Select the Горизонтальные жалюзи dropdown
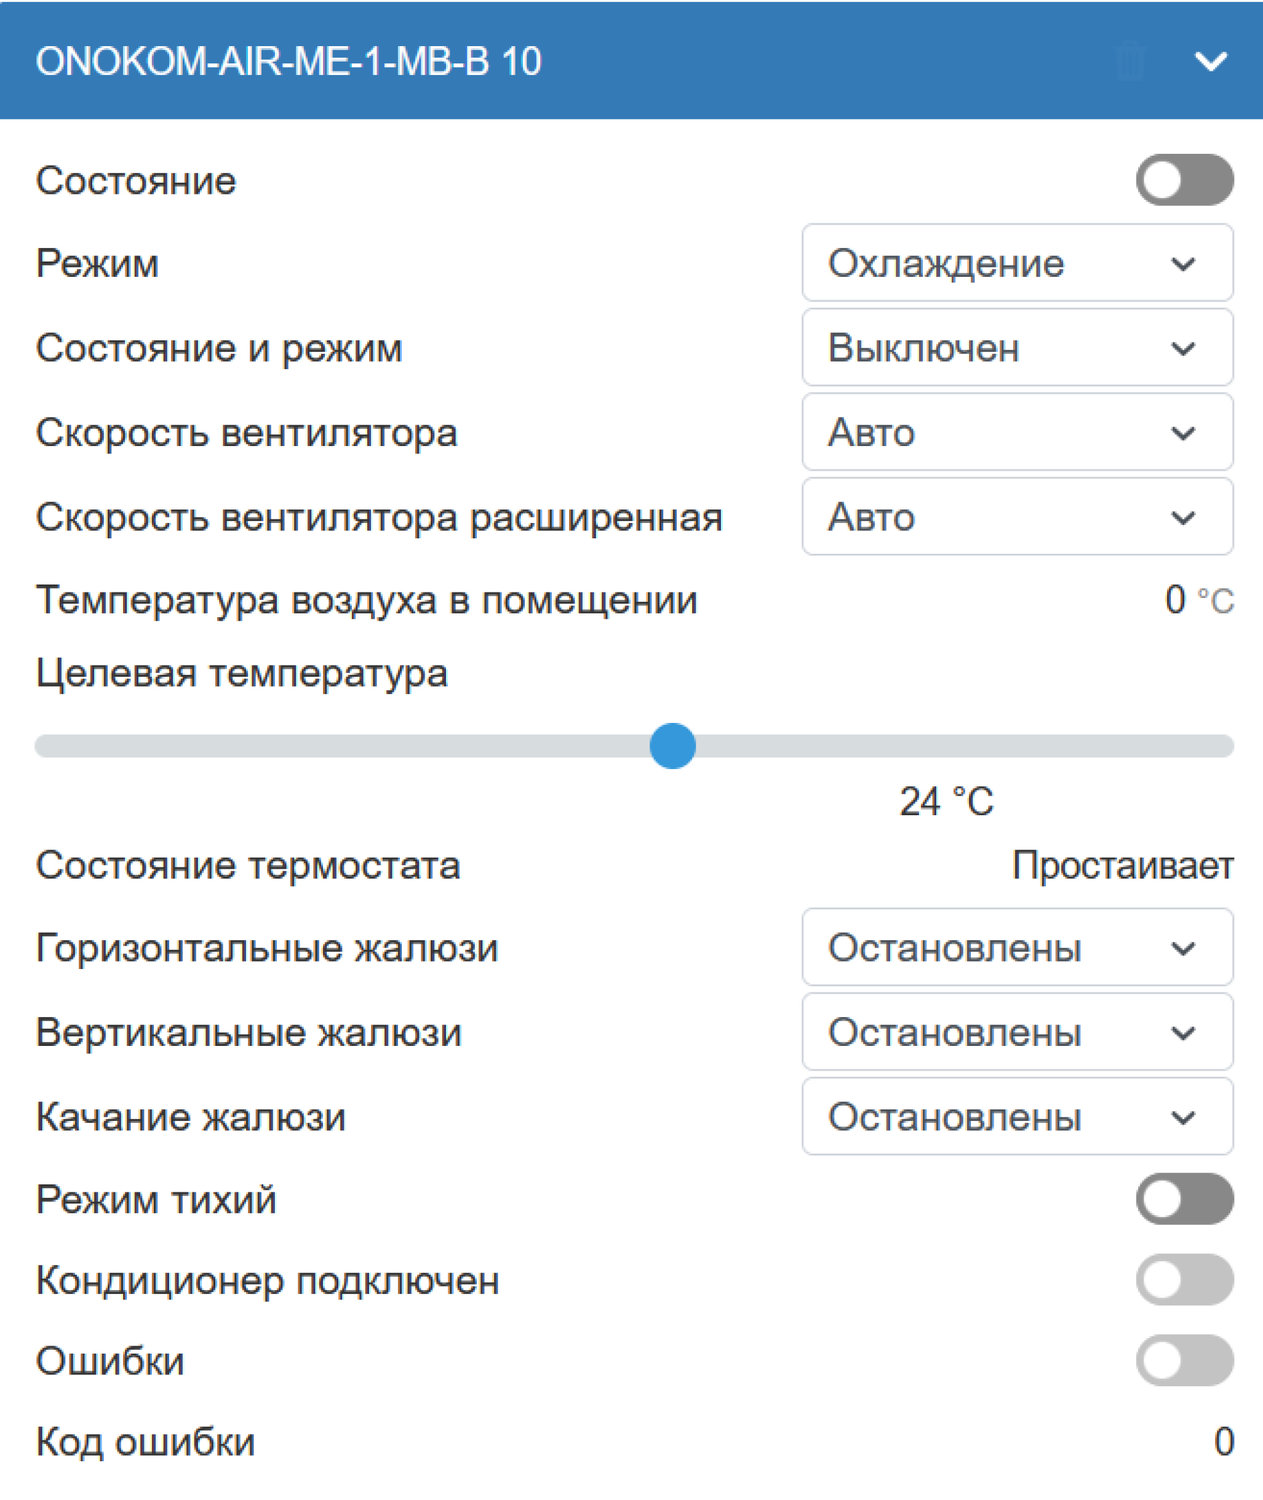Viewport: 1263px width, 1500px height. 1016,948
